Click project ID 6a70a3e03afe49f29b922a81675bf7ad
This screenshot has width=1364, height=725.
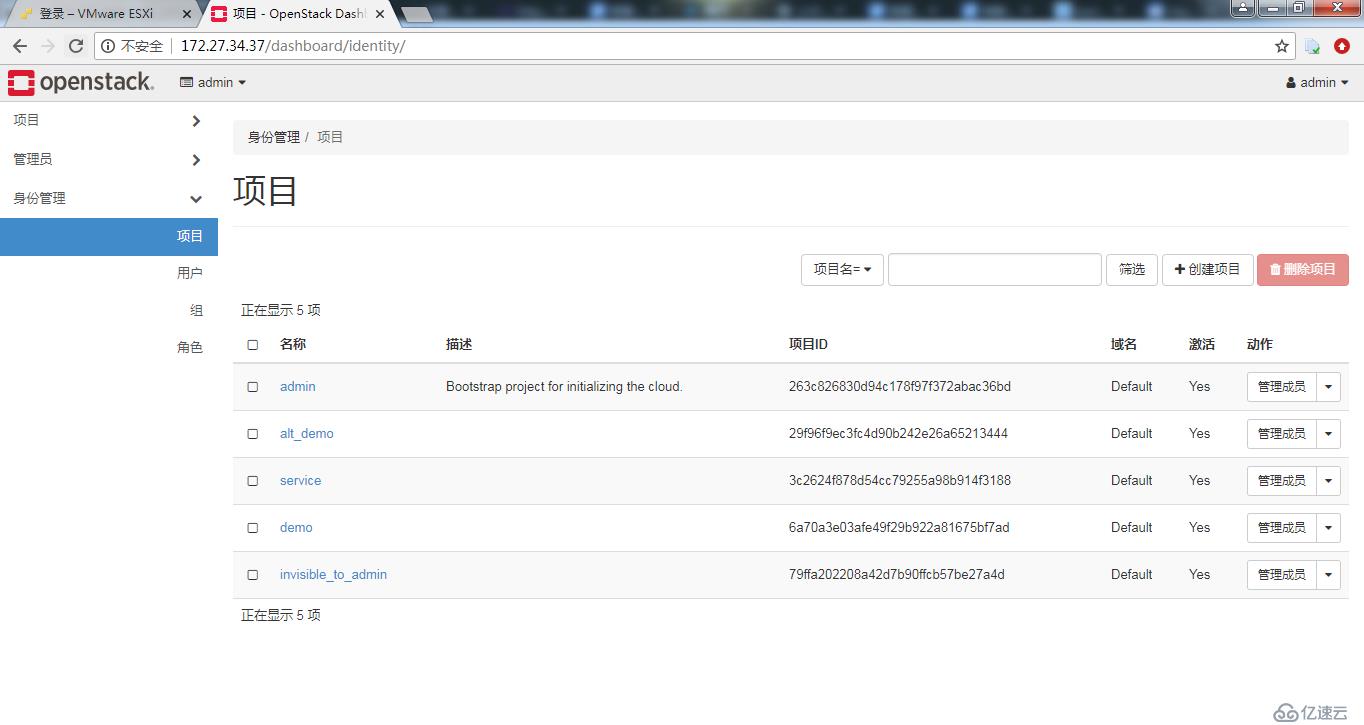(899, 528)
